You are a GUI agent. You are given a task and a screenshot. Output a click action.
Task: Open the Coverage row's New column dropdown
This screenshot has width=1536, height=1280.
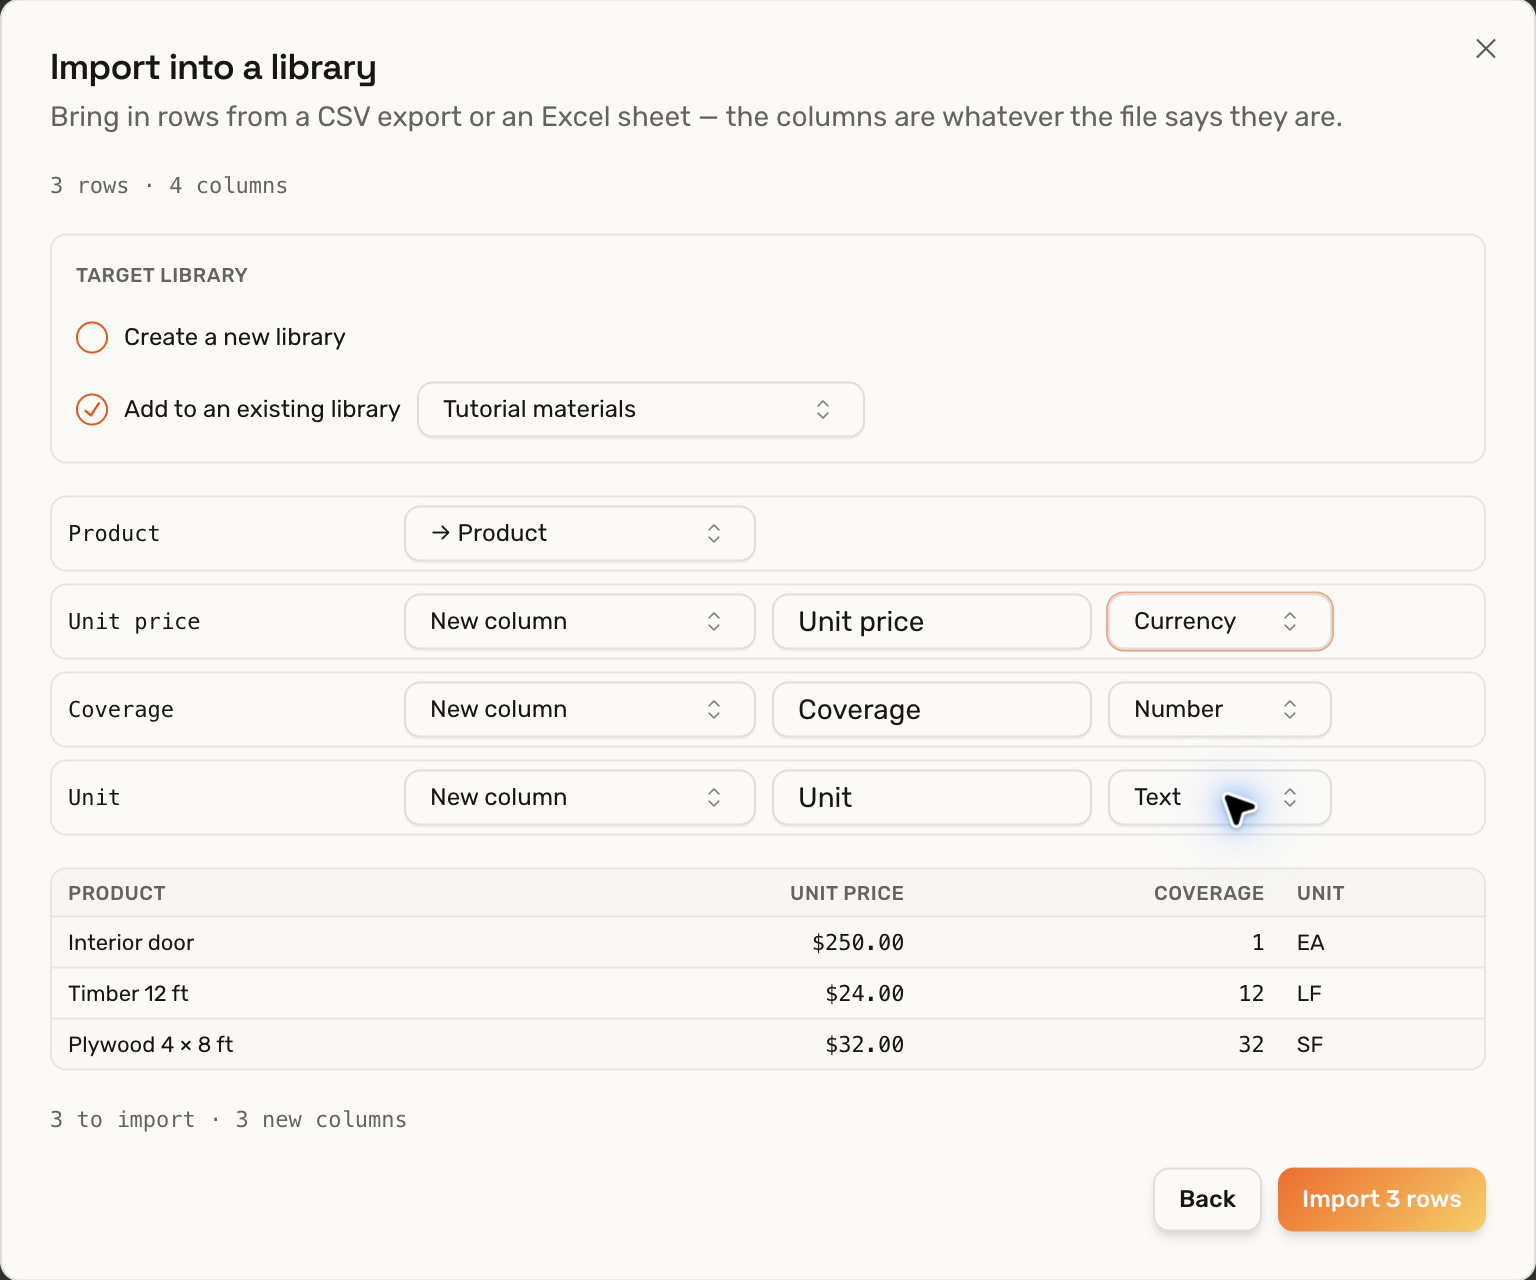(x=579, y=709)
